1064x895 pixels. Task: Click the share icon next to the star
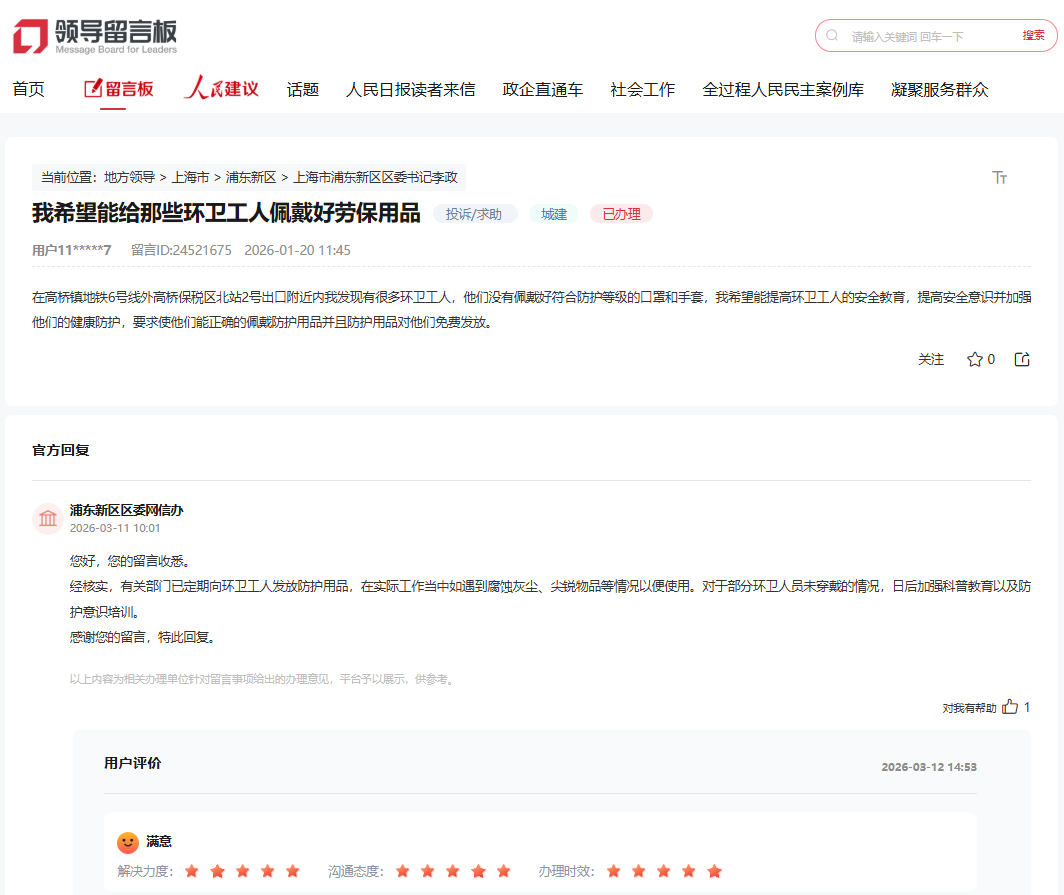coord(1021,359)
